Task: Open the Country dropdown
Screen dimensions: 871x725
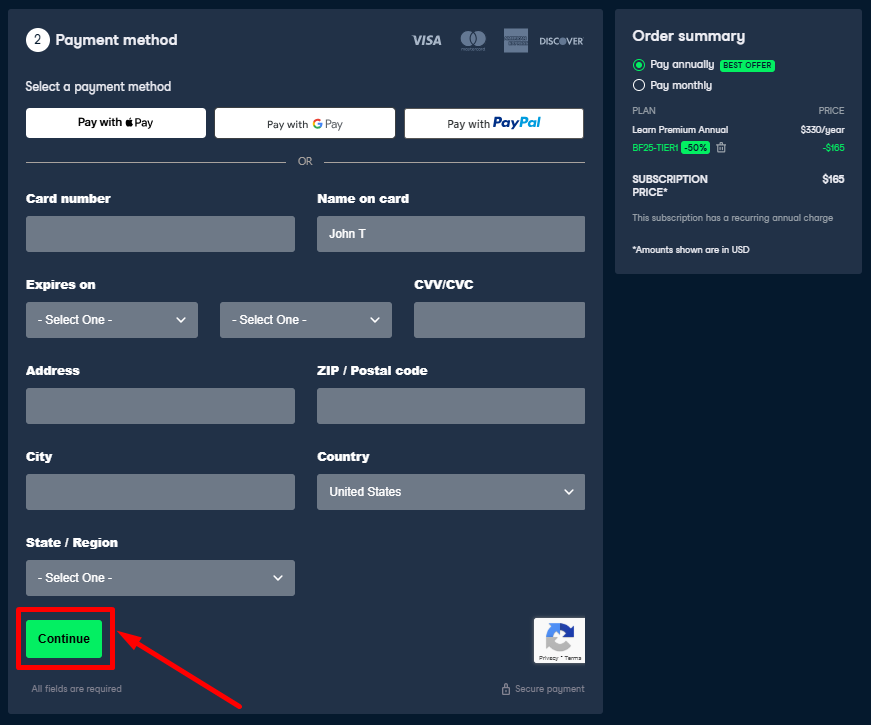Action: (450, 492)
